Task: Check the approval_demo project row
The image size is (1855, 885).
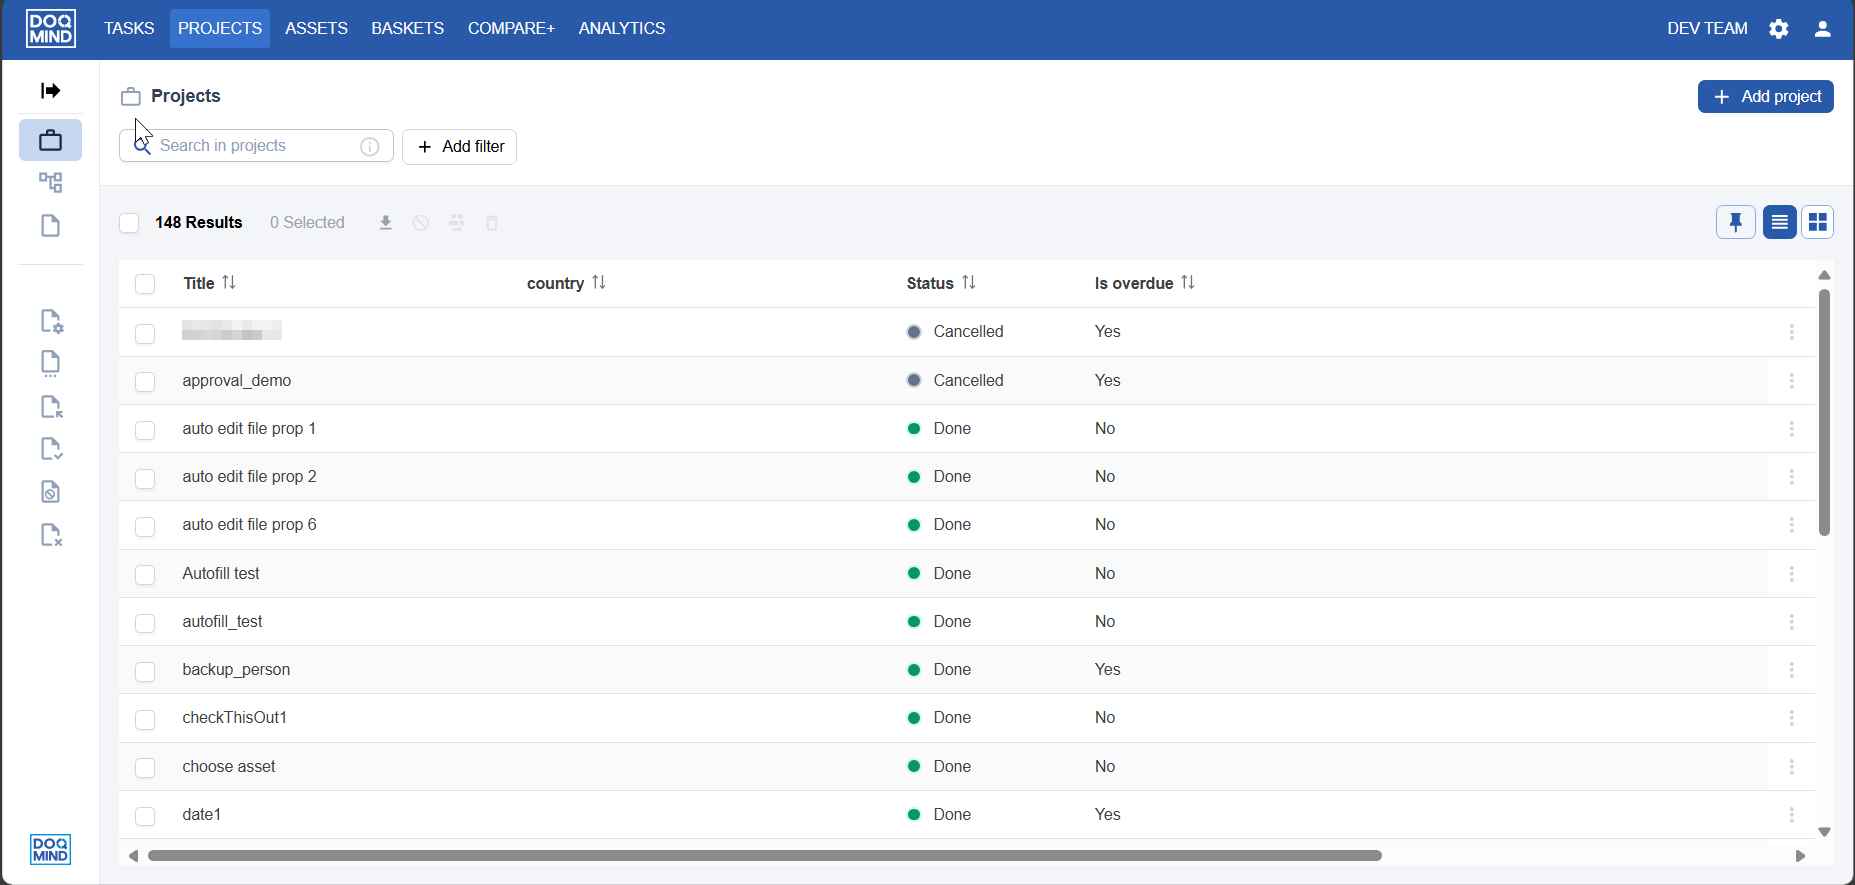Action: pyautogui.click(x=145, y=381)
